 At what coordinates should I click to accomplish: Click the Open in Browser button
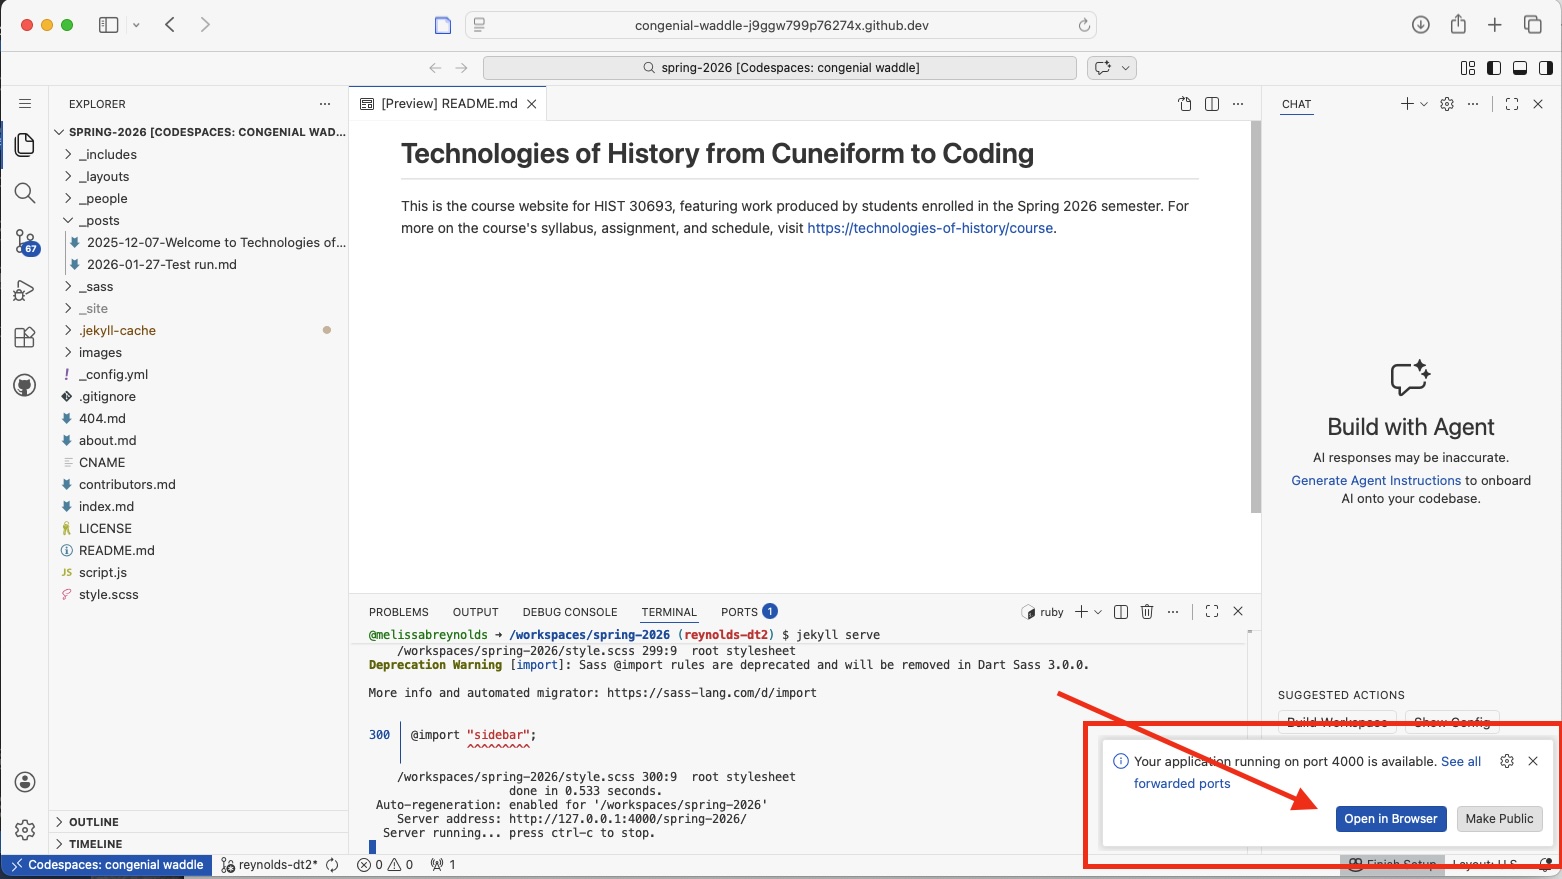[1390, 818]
